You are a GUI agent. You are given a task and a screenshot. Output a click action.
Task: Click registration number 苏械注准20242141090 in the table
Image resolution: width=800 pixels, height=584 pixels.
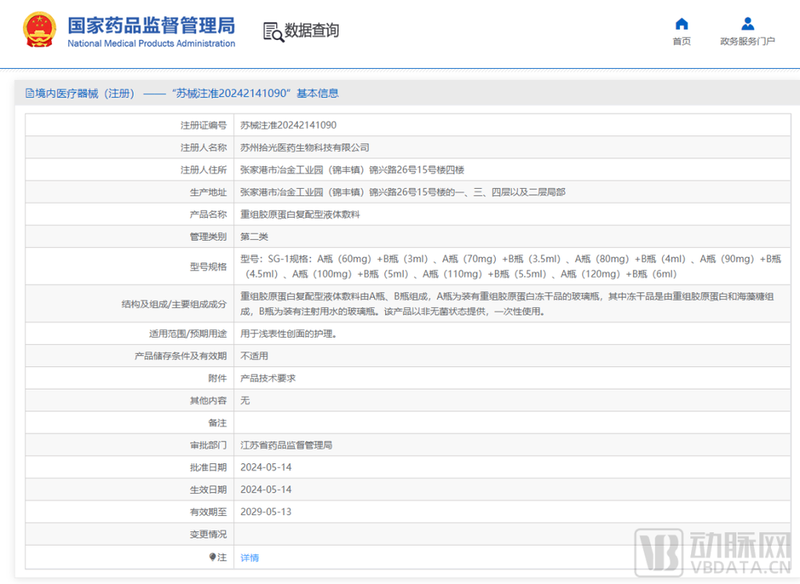point(288,125)
